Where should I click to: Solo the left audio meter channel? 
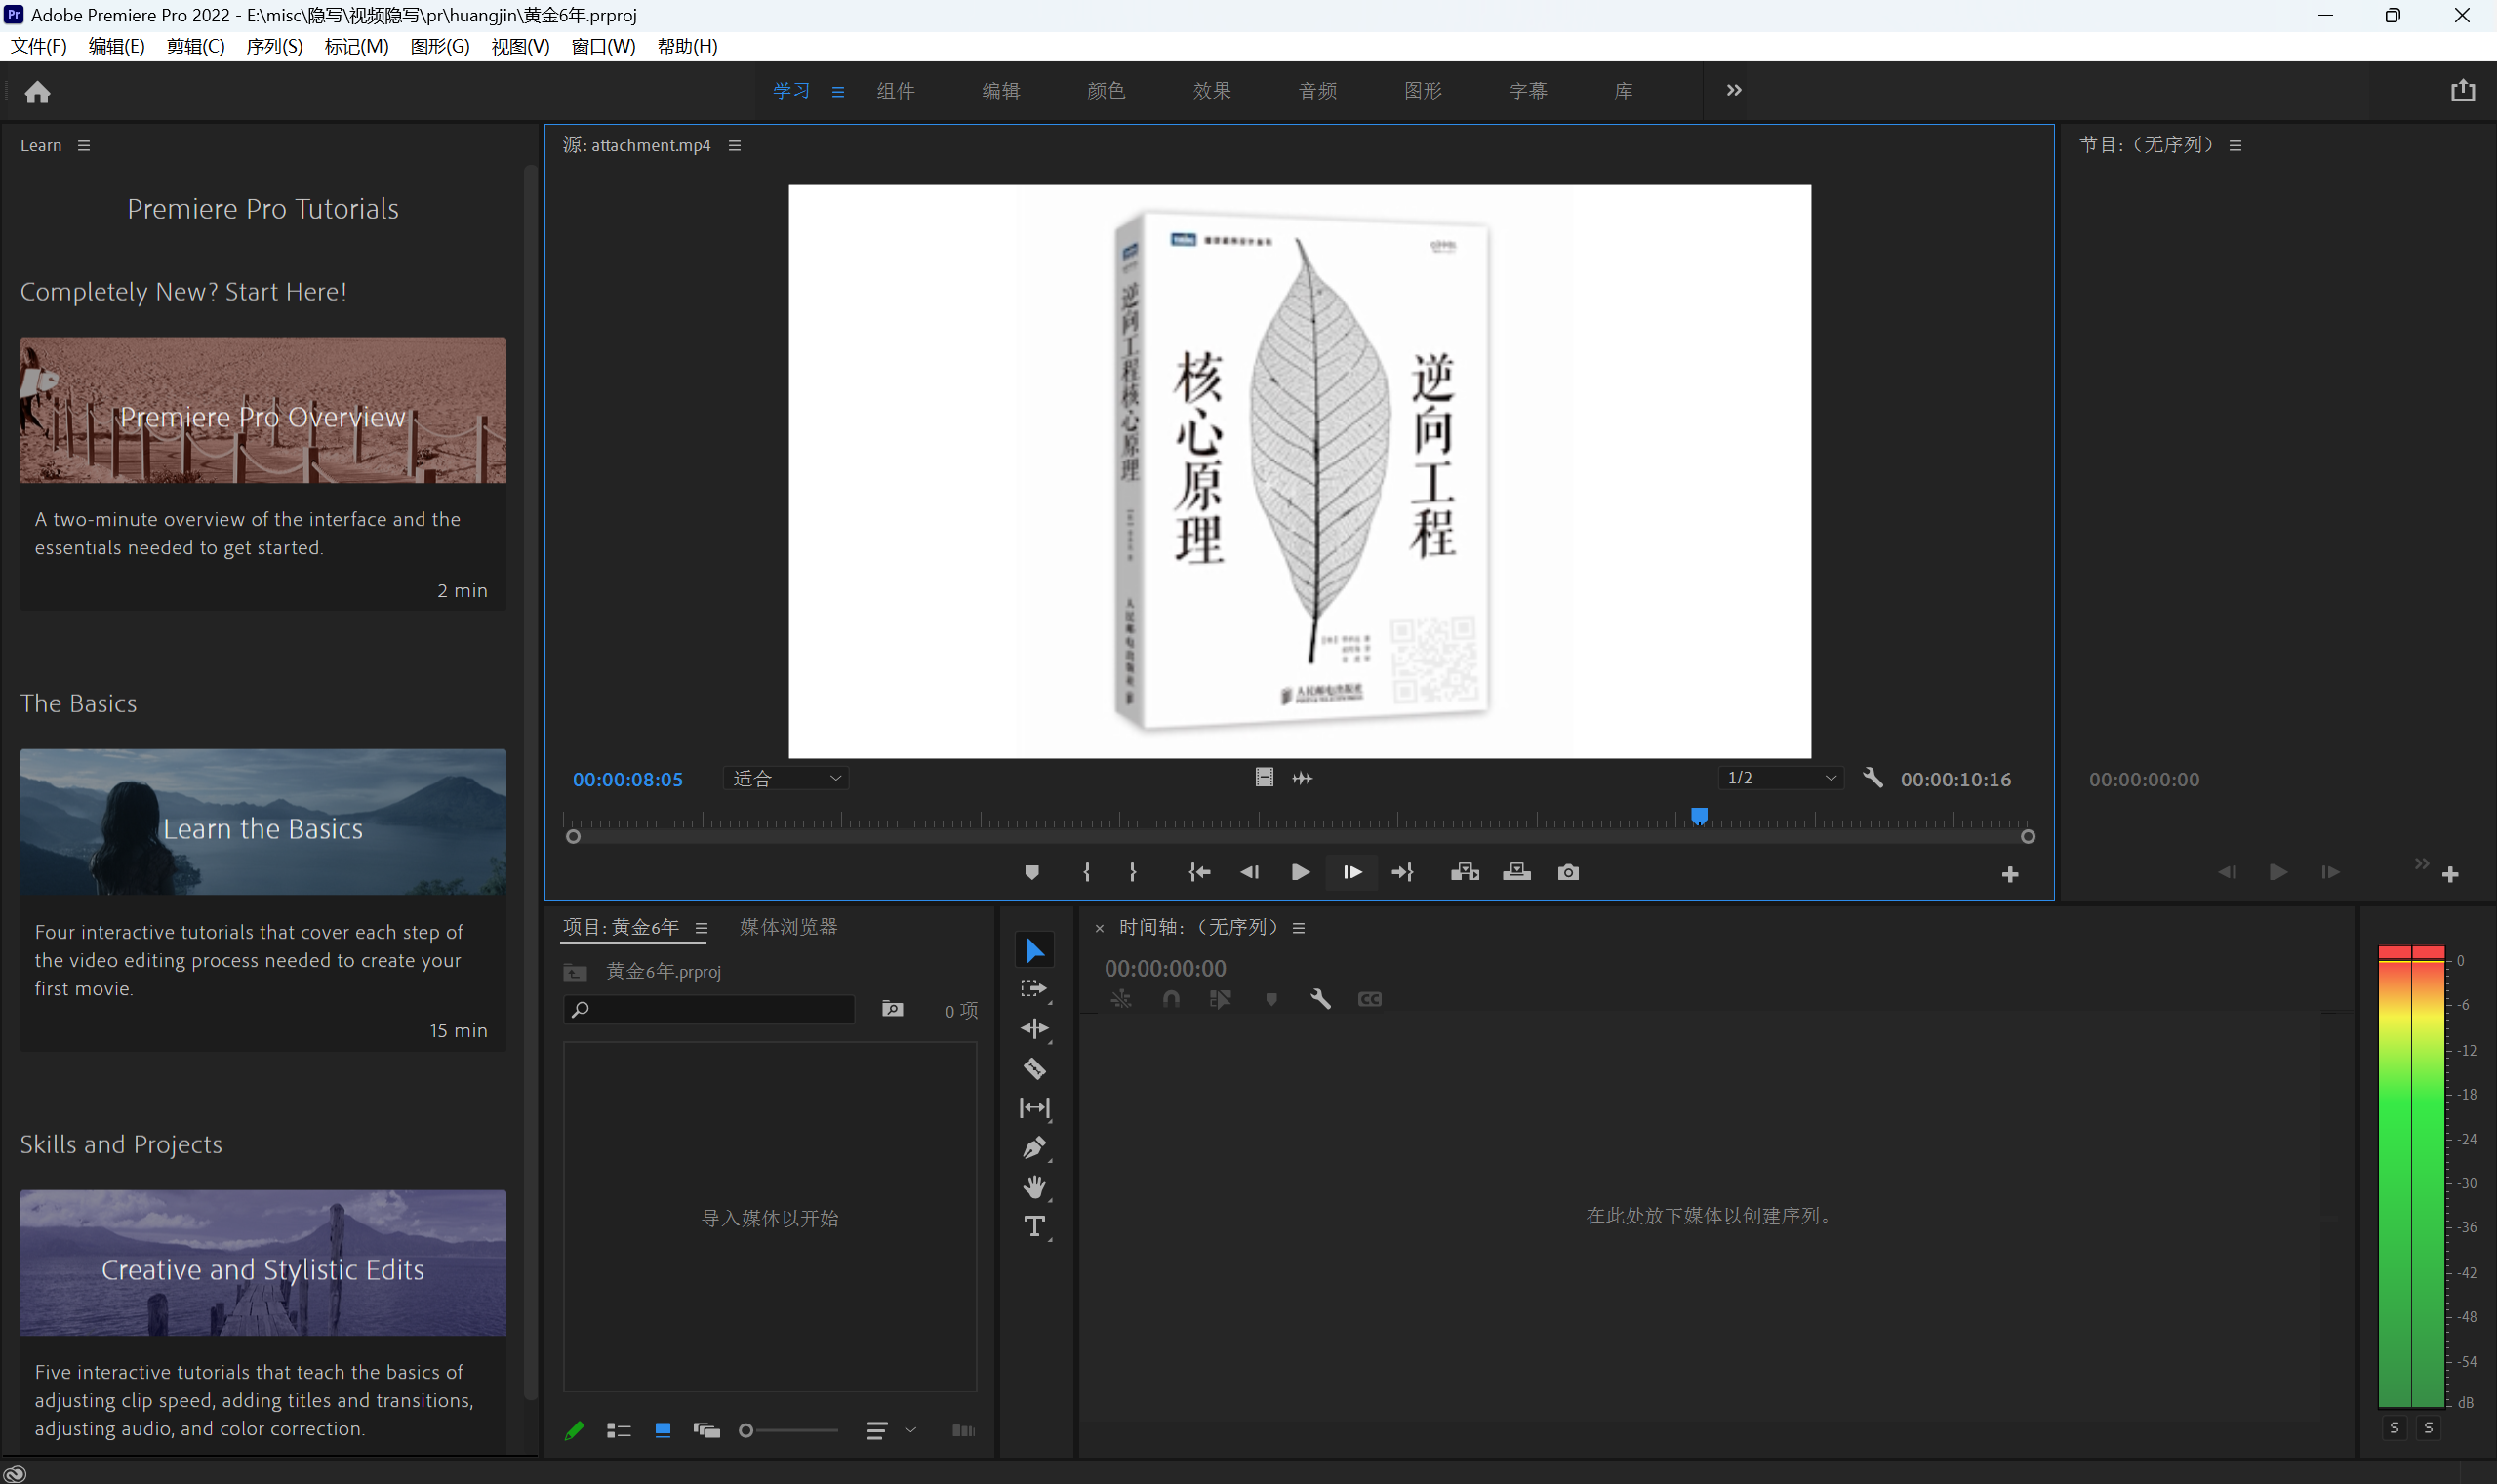(2394, 1428)
